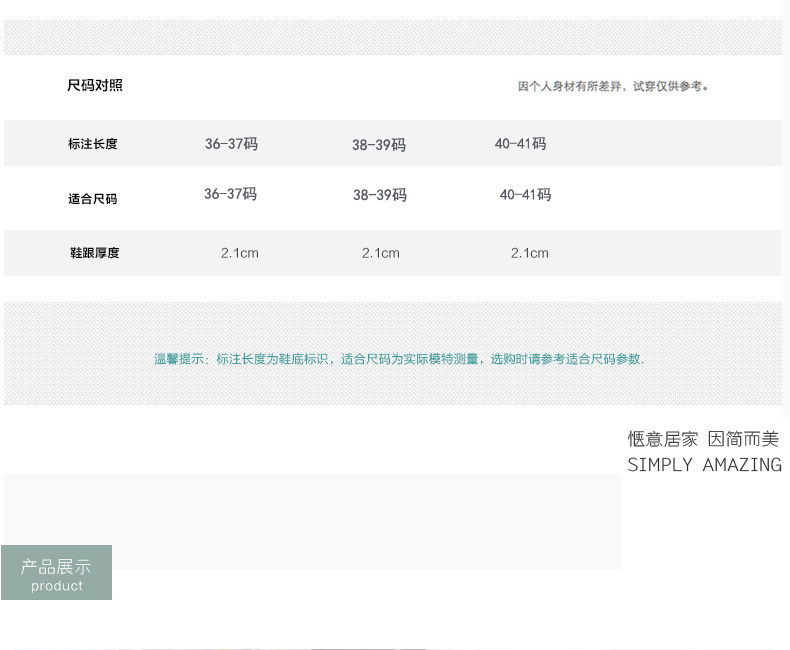Click the middle 2.1cm heel thickness value
The width and height of the screenshot is (790, 650).
(381, 253)
